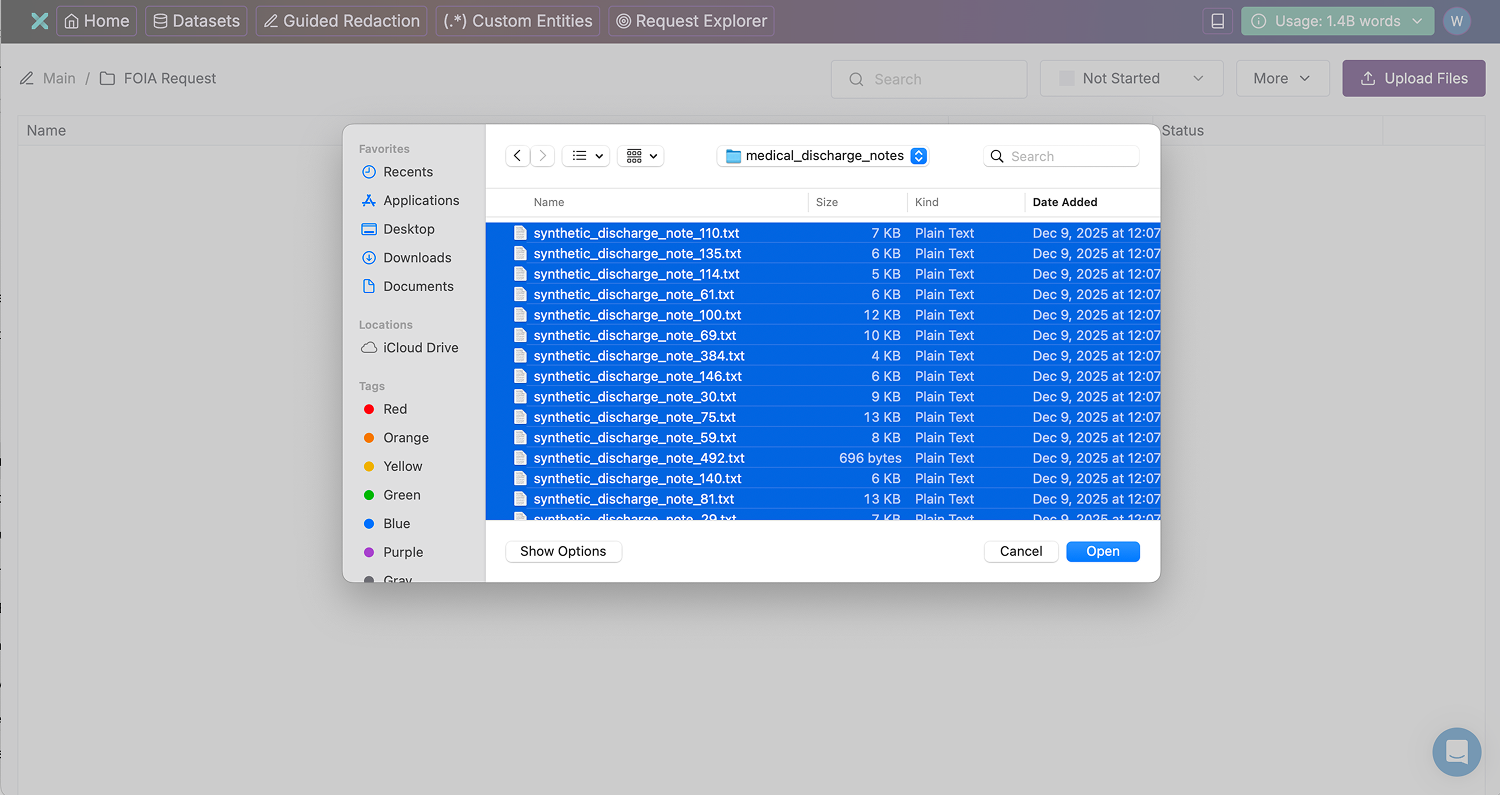The width and height of the screenshot is (1500, 796).
Task: Click the Main breadcrumb link
Action: point(59,78)
